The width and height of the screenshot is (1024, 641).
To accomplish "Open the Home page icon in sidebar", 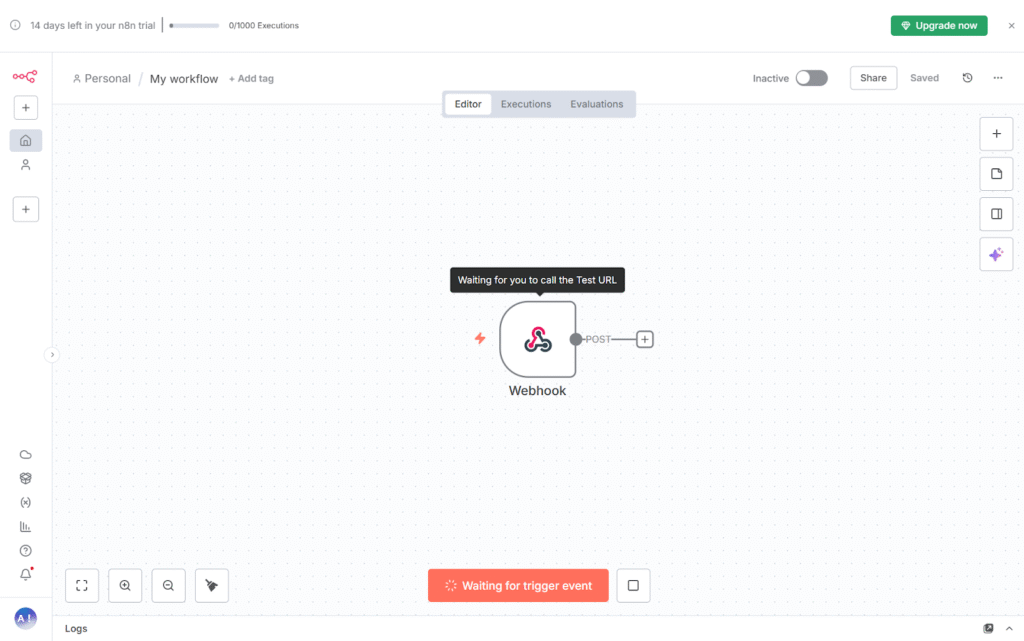I will (x=26, y=141).
